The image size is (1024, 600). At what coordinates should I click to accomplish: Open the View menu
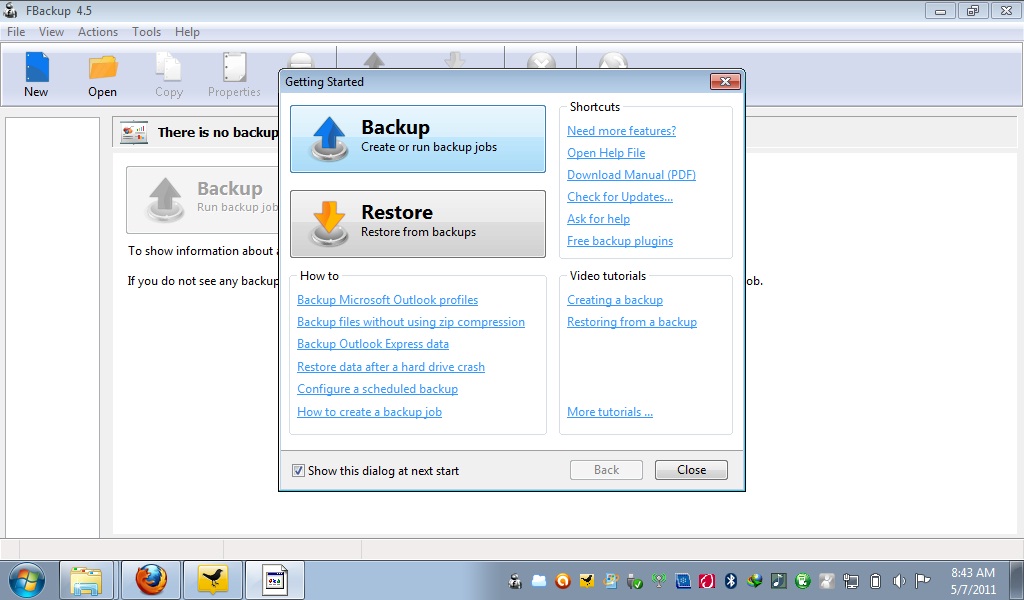51,31
